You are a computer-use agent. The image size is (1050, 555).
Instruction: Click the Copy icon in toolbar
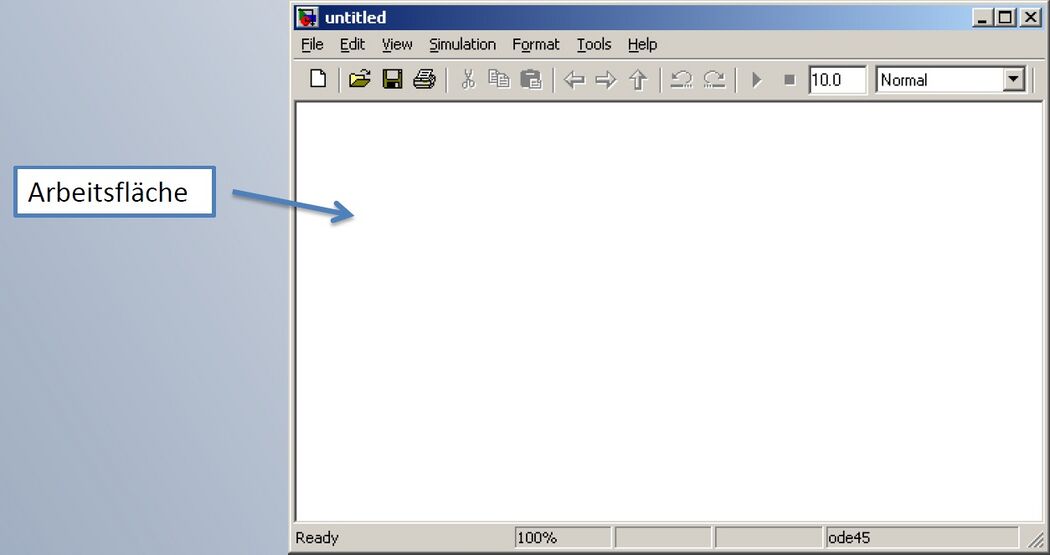click(499, 80)
